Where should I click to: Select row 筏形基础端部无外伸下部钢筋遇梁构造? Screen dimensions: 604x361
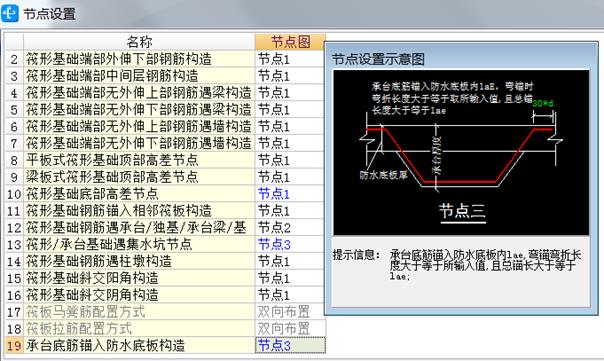pos(139,109)
